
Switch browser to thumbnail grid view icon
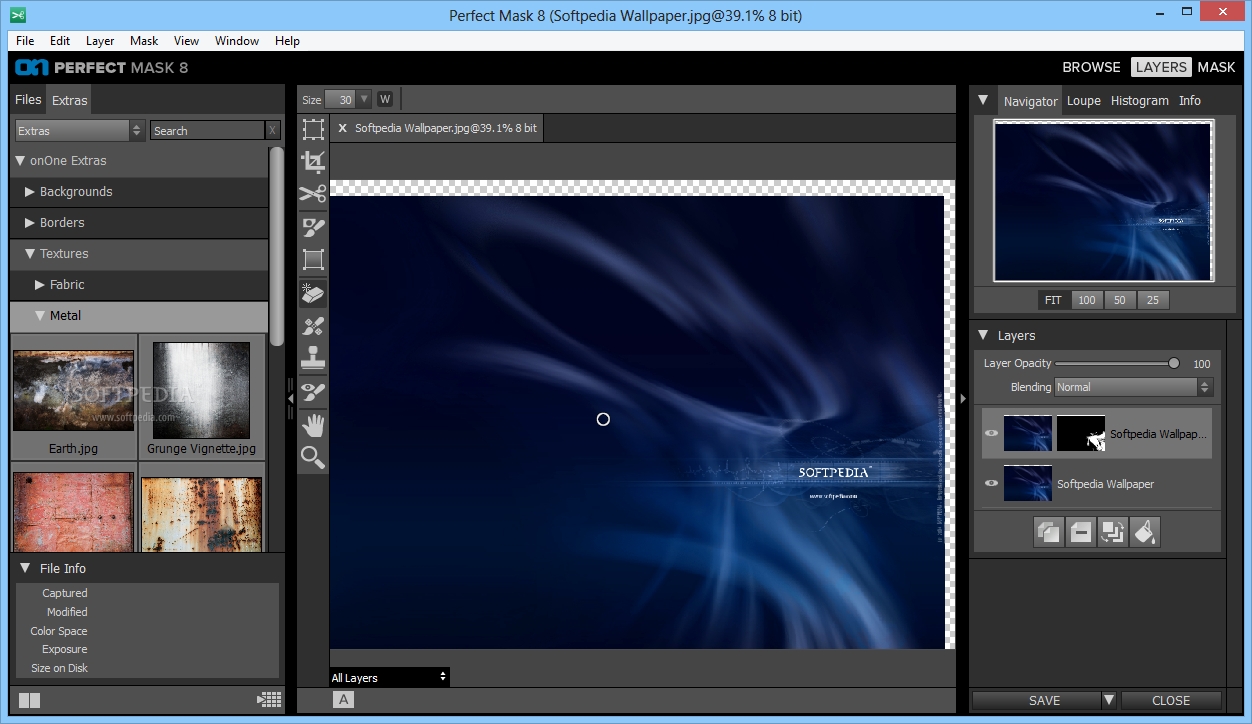click(x=269, y=700)
